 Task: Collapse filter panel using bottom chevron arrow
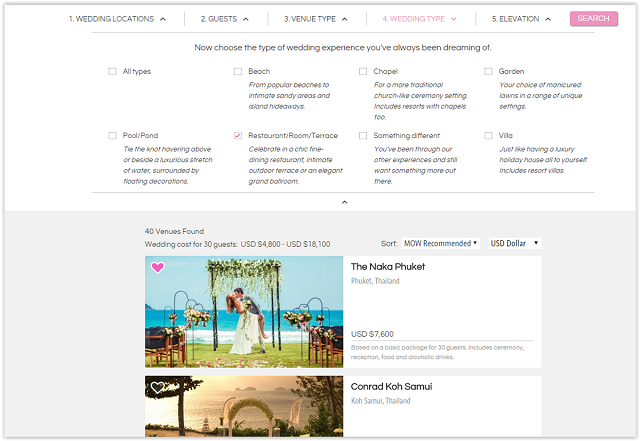[343, 202]
